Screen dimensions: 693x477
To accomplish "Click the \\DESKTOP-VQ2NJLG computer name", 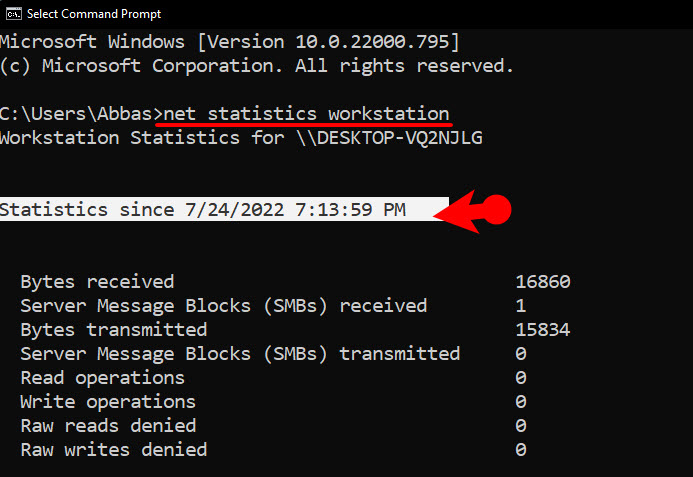I will click(x=390, y=138).
